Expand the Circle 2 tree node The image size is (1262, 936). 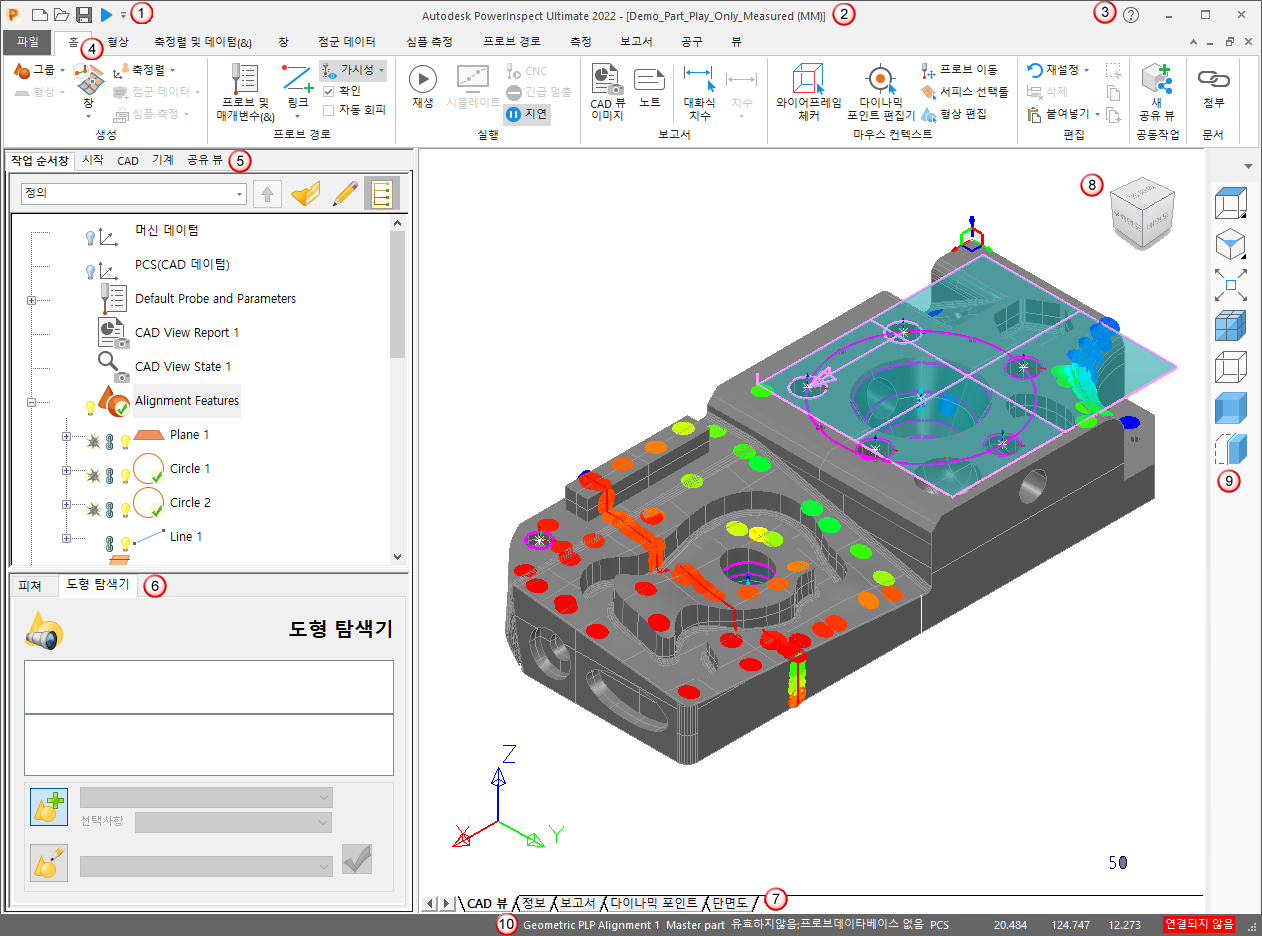click(x=67, y=504)
